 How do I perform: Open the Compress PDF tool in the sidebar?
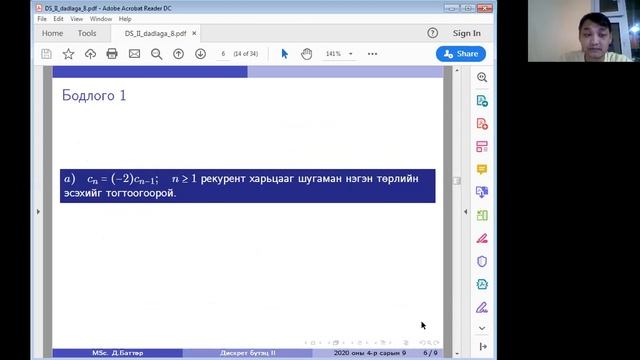tap(482, 284)
